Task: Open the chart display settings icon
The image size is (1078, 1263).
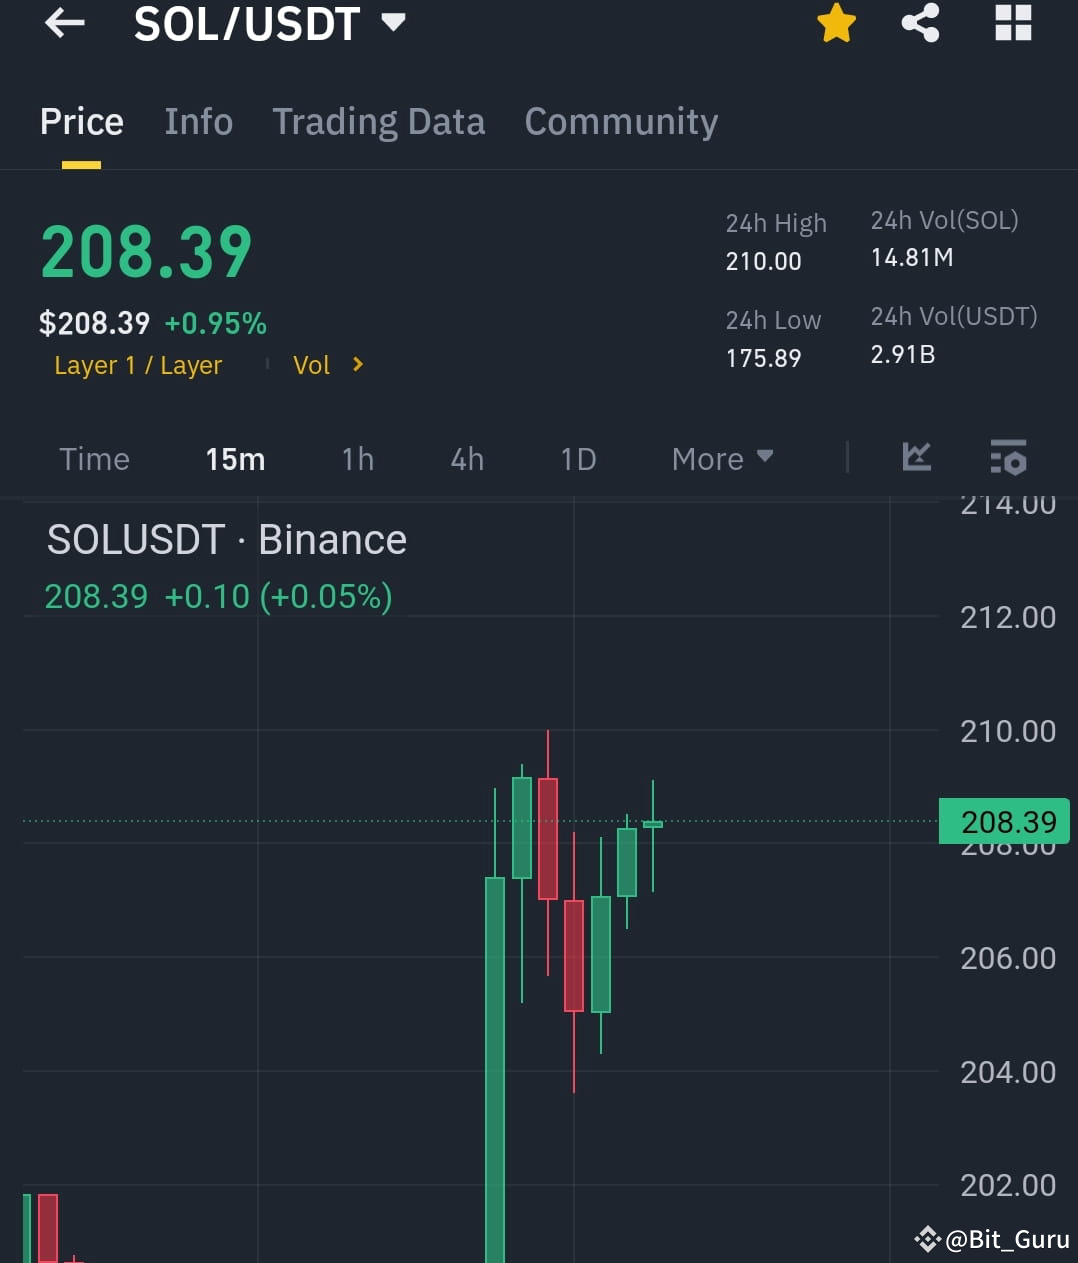Action: click(x=1007, y=458)
